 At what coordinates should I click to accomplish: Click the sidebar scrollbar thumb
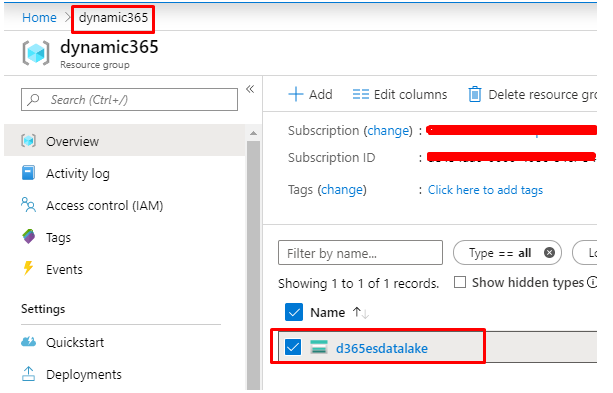coord(253,265)
